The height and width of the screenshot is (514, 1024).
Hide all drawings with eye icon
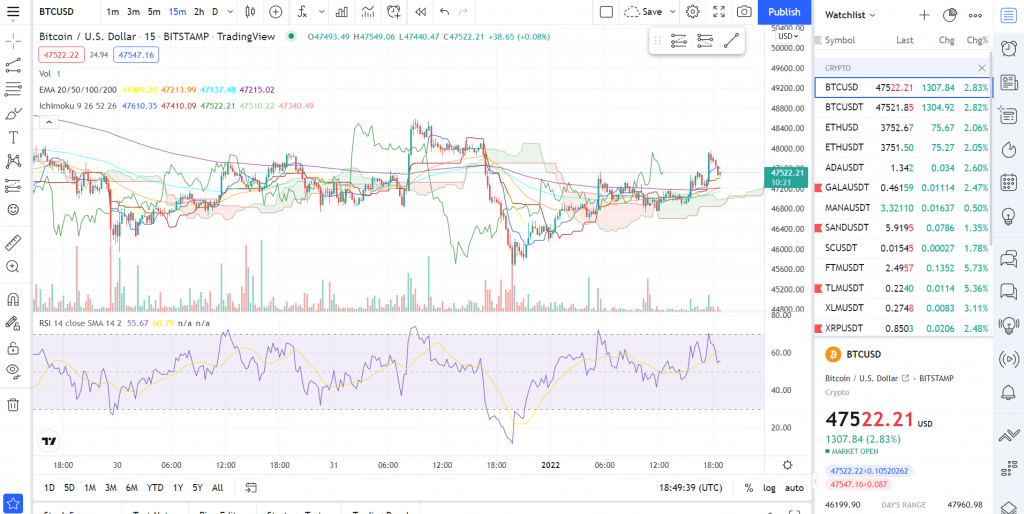13,372
